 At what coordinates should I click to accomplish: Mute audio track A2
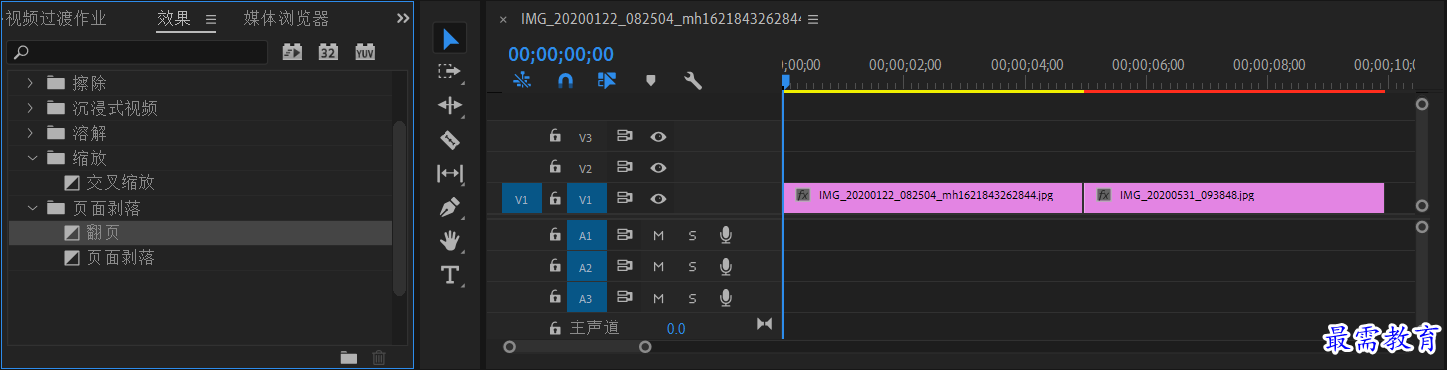click(x=658, y=267)
